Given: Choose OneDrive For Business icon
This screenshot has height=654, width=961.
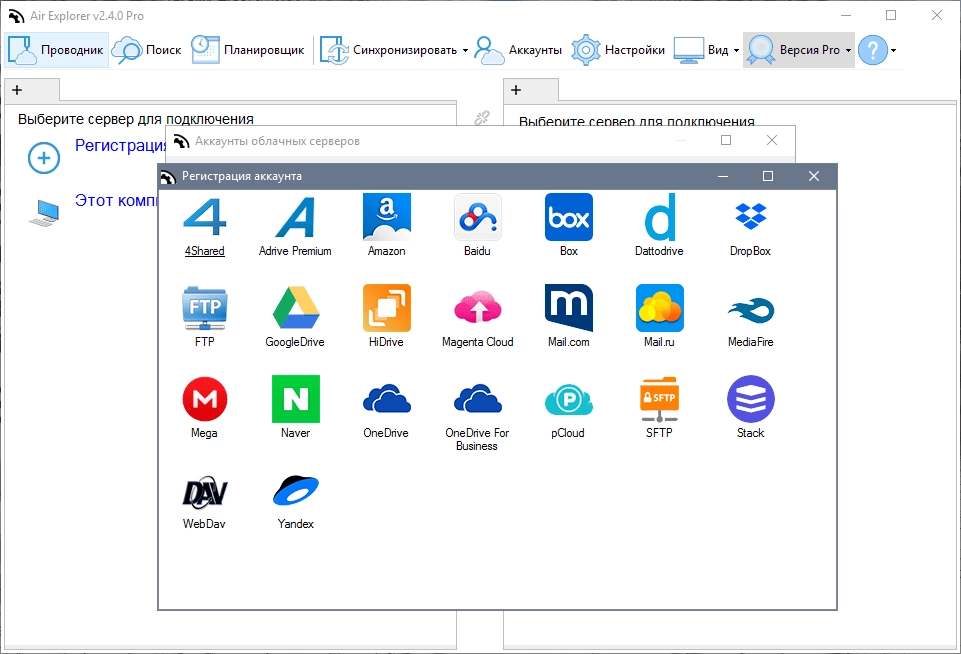Looking at the screenshot, I should [477, 399].
